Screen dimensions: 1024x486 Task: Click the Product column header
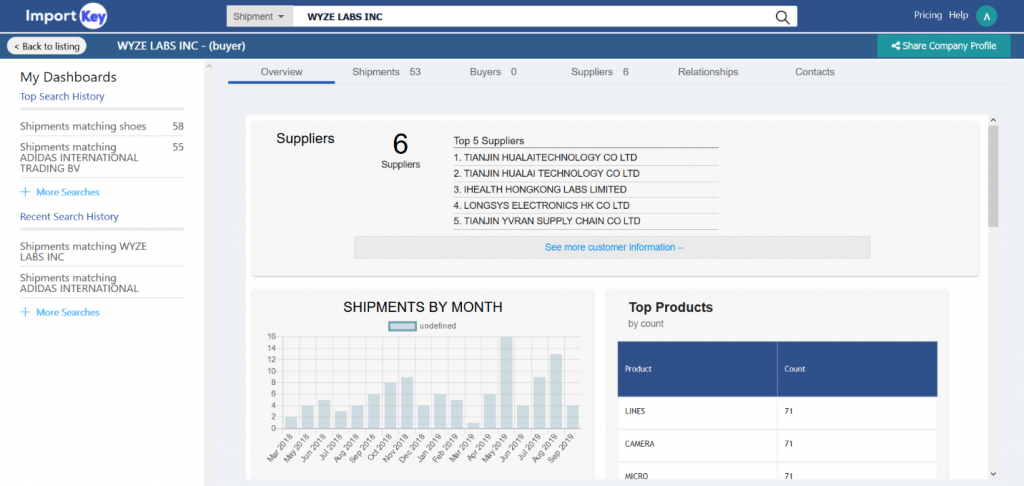click(x=697, y=369)
